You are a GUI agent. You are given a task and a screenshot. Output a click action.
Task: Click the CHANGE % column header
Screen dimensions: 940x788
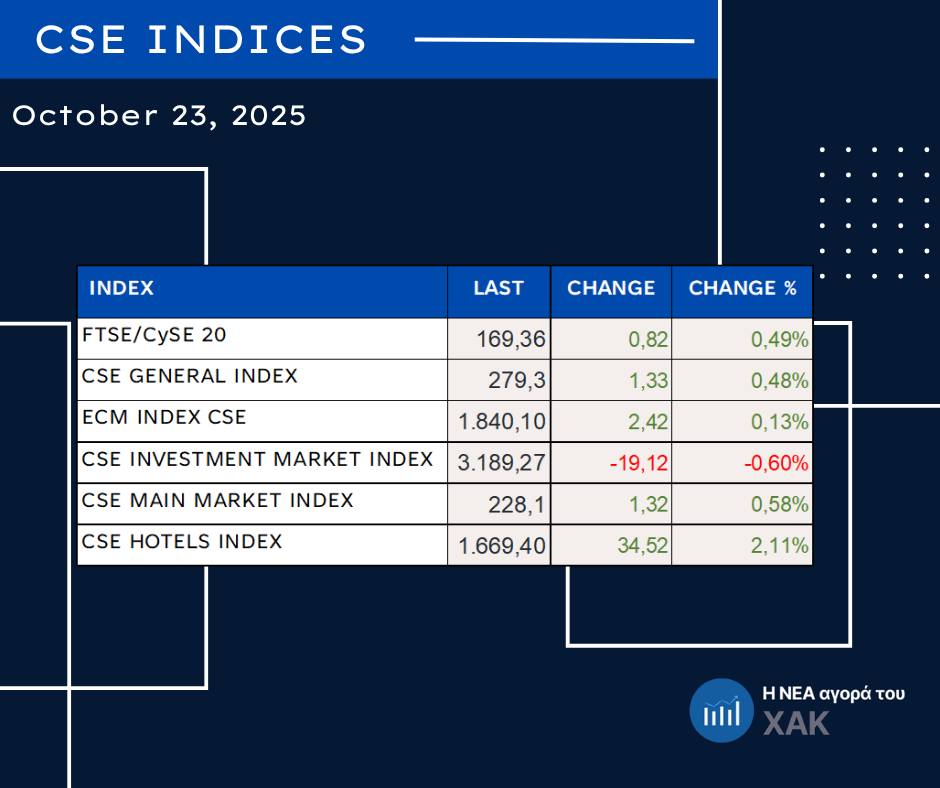(x=742, y=289)
